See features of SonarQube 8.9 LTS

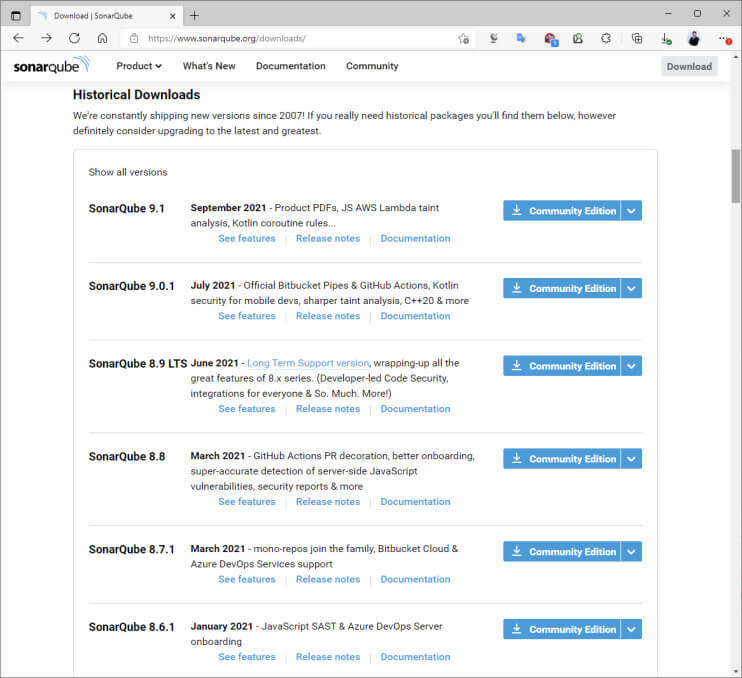[247, 409]
